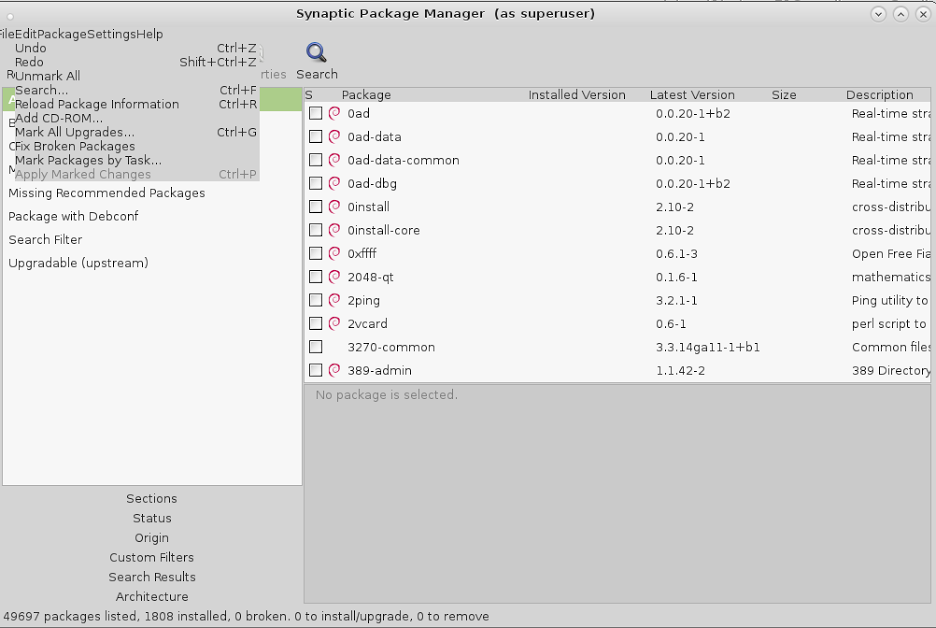Choose Undo from the Edit menu
This screenshot has width=936, height=628.
coord(136,48)
